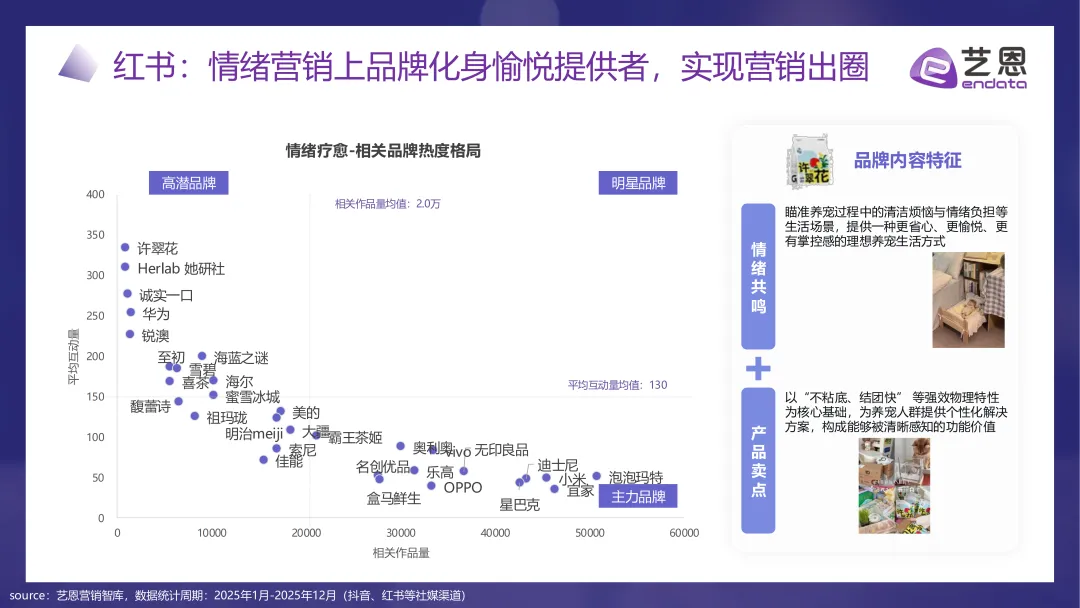Click the 华为 label
This screenshot has width=1080, height=608.
click(156, 314)
